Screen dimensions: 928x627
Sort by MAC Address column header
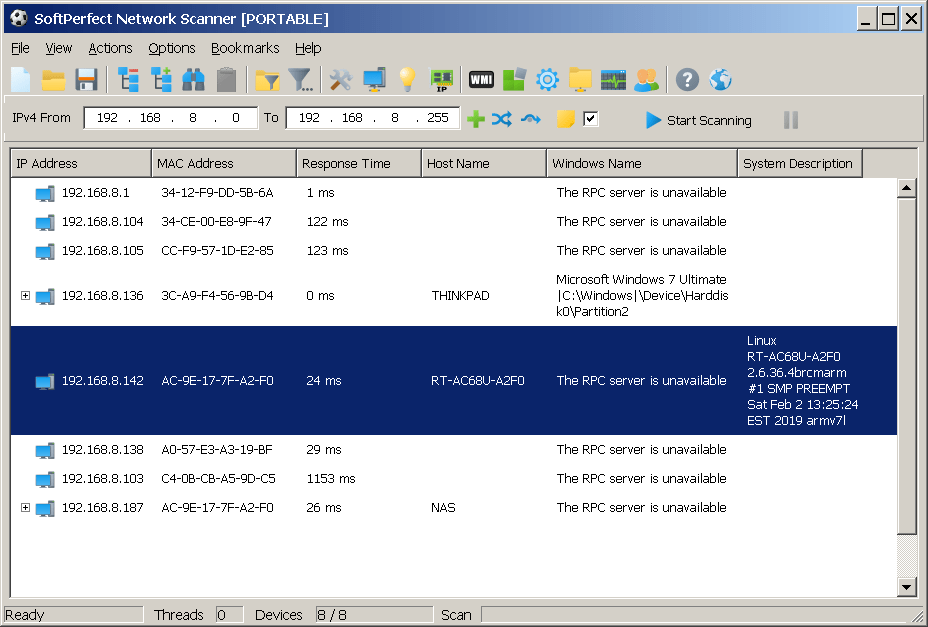click(224, 163)
